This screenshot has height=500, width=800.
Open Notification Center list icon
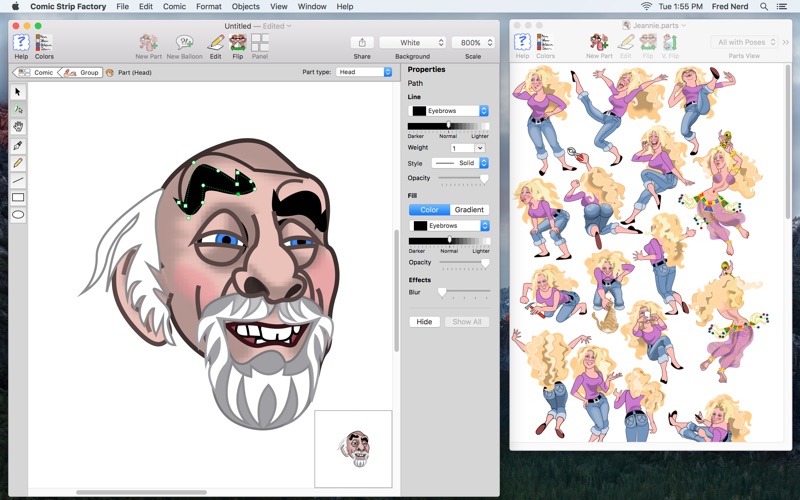[x=781, y=7]
